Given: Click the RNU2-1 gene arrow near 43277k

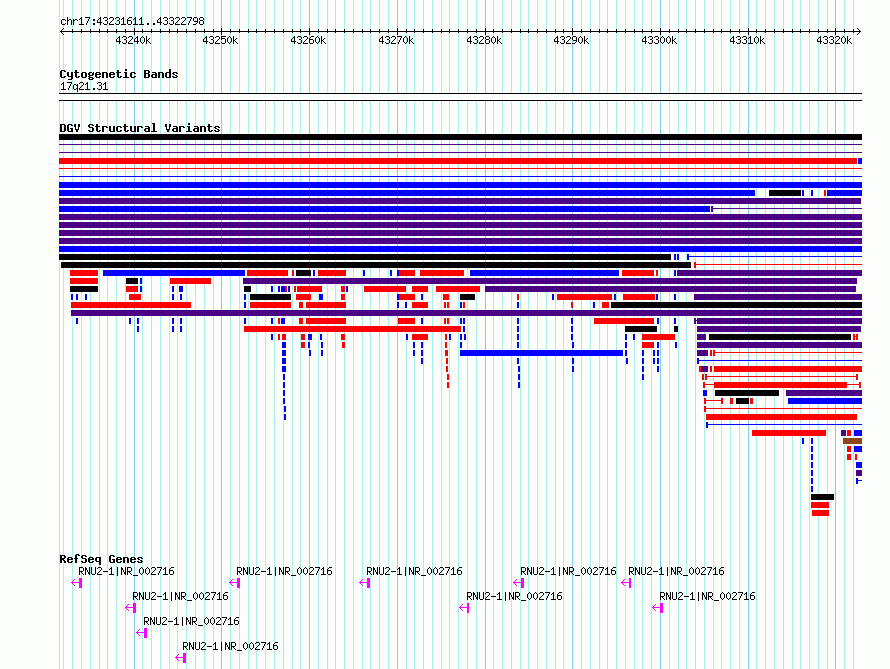Looking at the screenshot, I should (464, 608).
